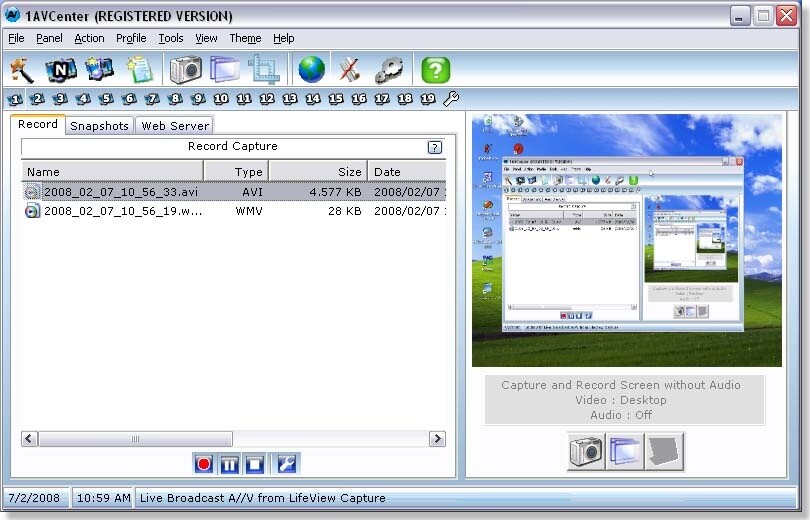
Task: Click the horizontal scrollbar left arrow
Action: (29, 439)
